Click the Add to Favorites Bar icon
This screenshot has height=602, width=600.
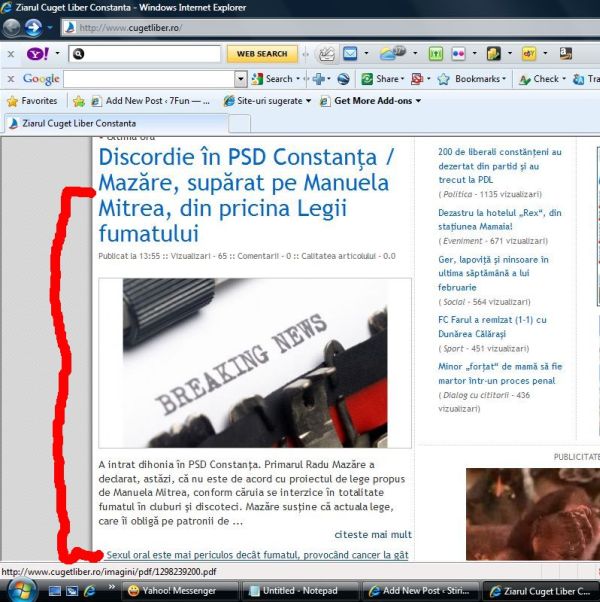click(78, 101)
